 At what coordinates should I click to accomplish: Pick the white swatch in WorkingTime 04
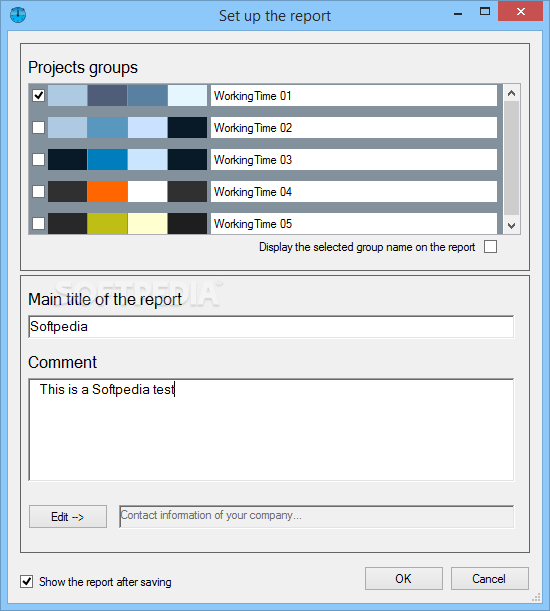pyautogui.click(x=147, y=191)
